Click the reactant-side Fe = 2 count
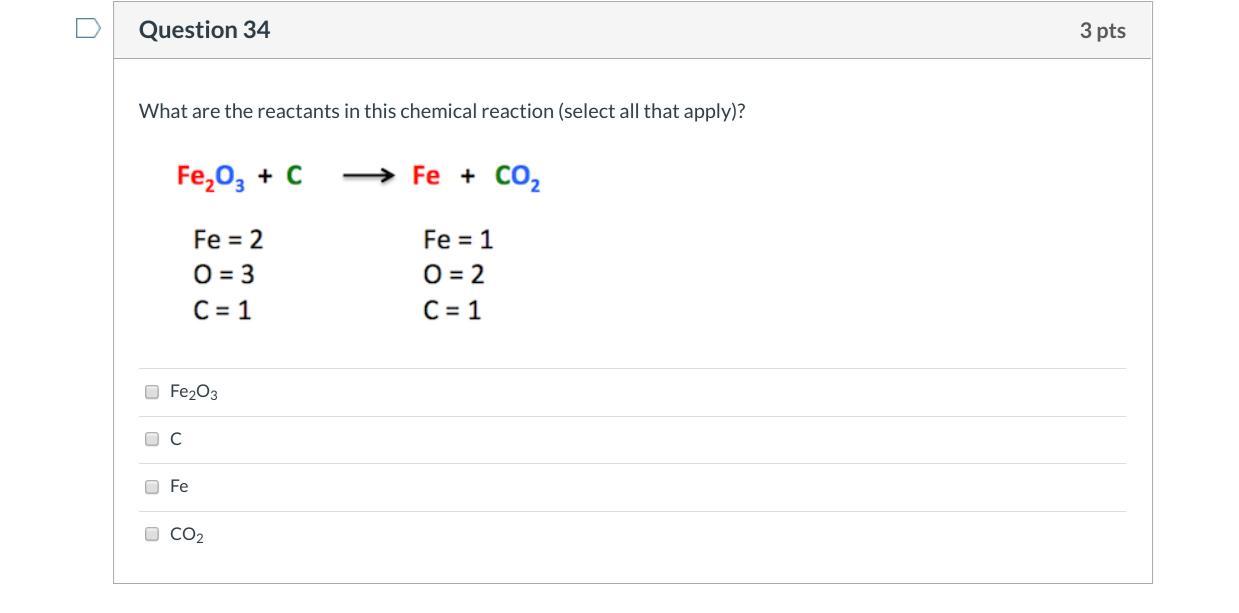 click(228, 240)
